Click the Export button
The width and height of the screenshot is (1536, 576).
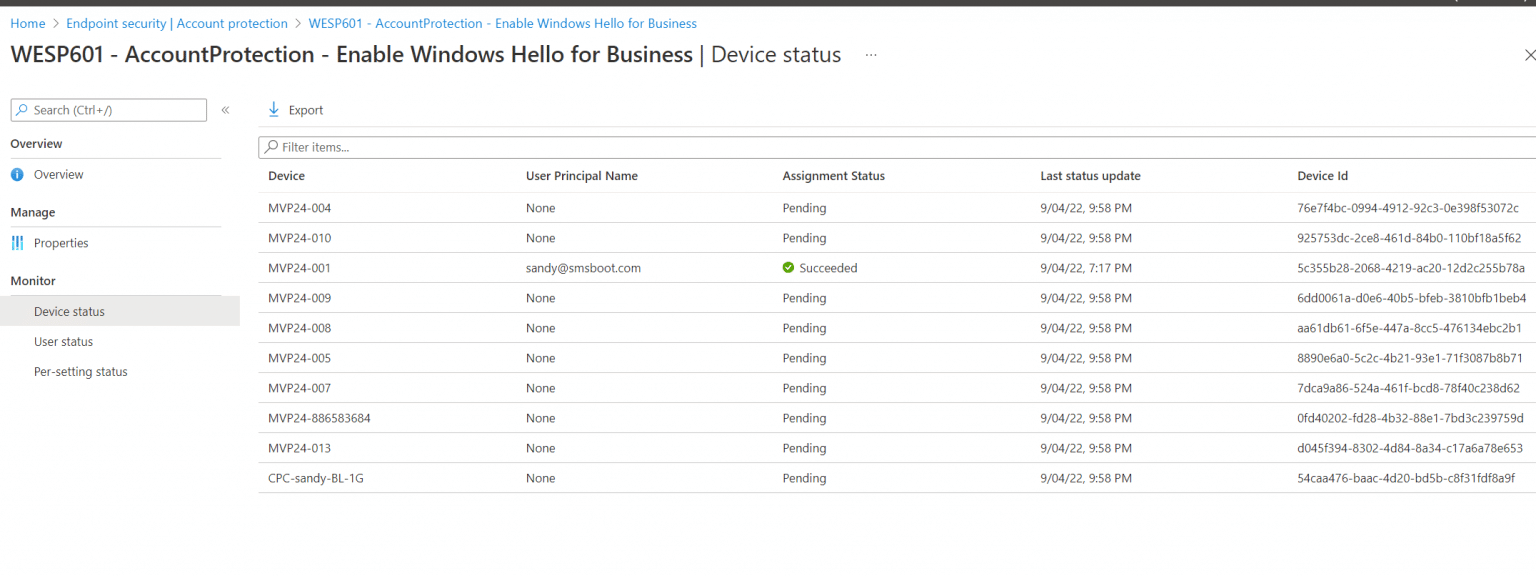tap(294, 109)
